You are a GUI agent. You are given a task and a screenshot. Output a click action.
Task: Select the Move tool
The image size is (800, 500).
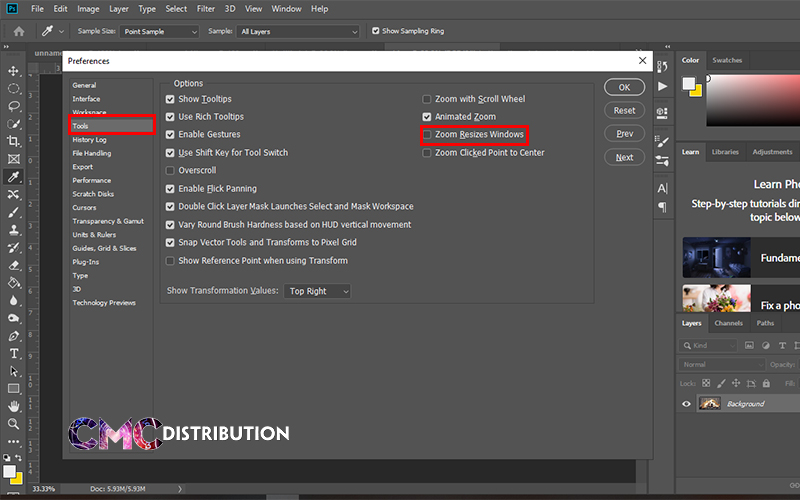coord(14,71)
